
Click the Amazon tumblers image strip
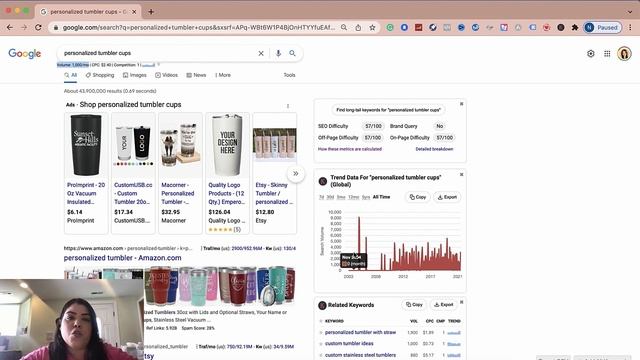click(180, 286)
